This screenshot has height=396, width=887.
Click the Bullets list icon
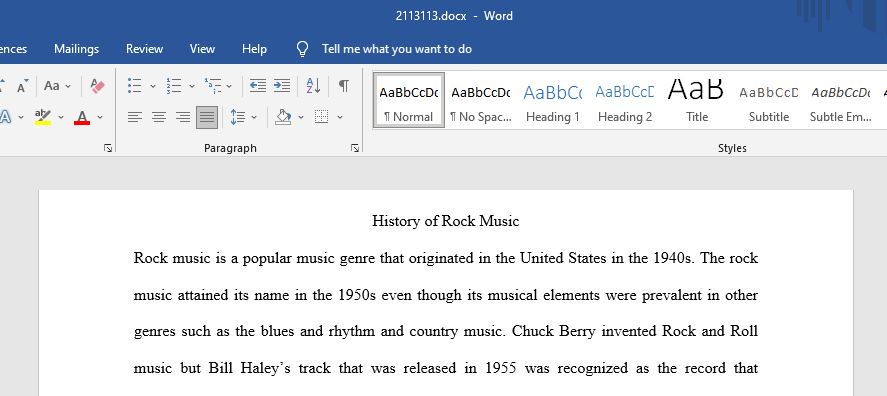tap(135, 86)
